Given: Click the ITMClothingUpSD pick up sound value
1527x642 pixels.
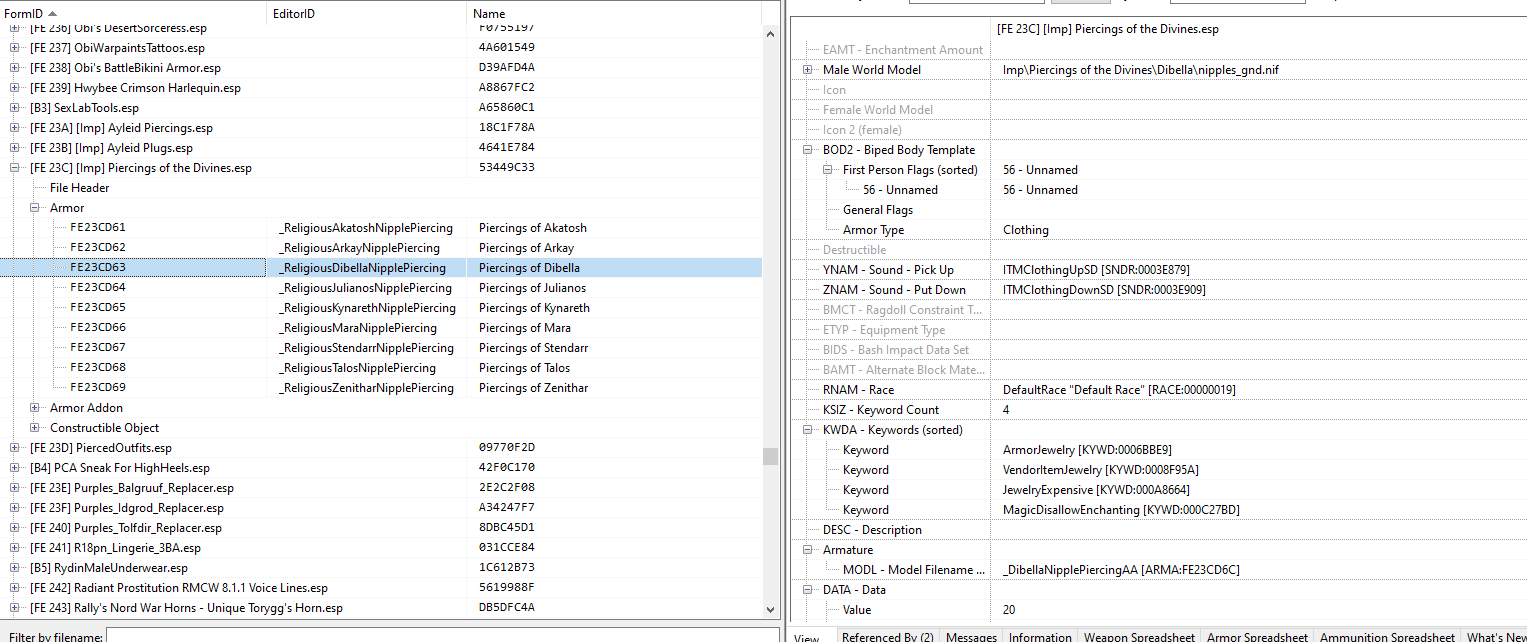Looking at the screenshot, I should point(1096,270).
